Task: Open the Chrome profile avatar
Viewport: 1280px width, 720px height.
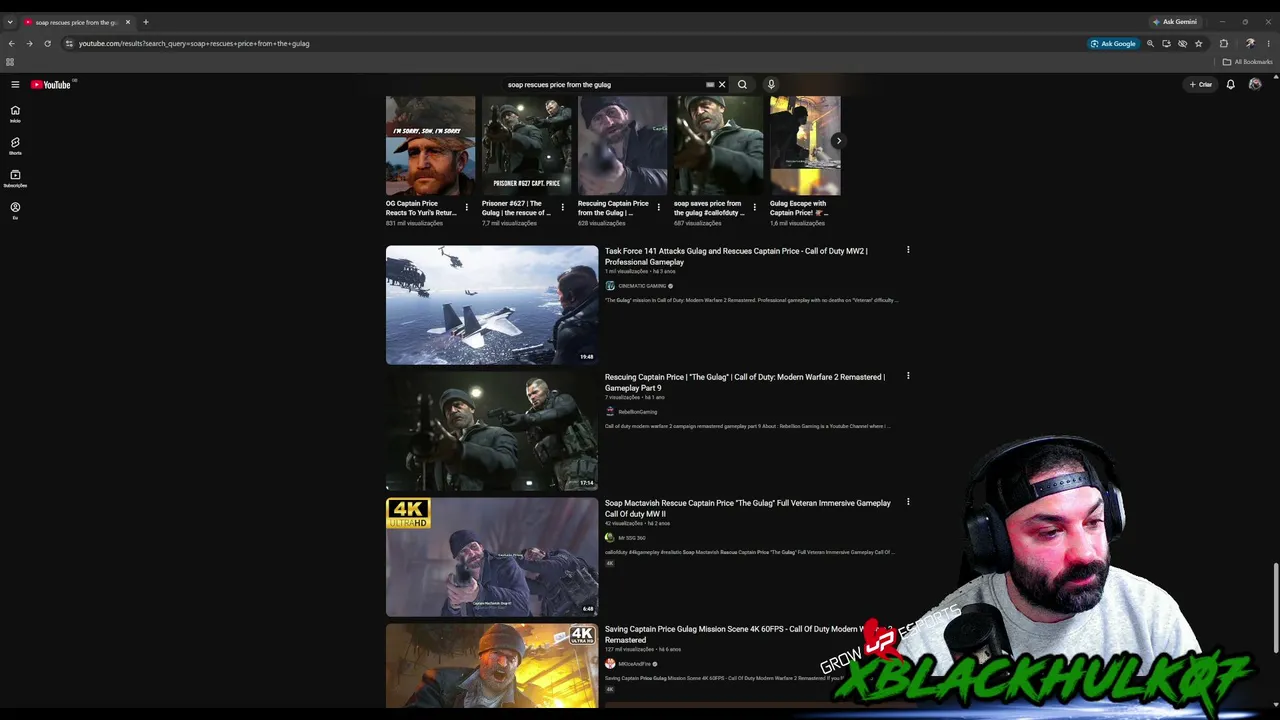Action: 1250,44
